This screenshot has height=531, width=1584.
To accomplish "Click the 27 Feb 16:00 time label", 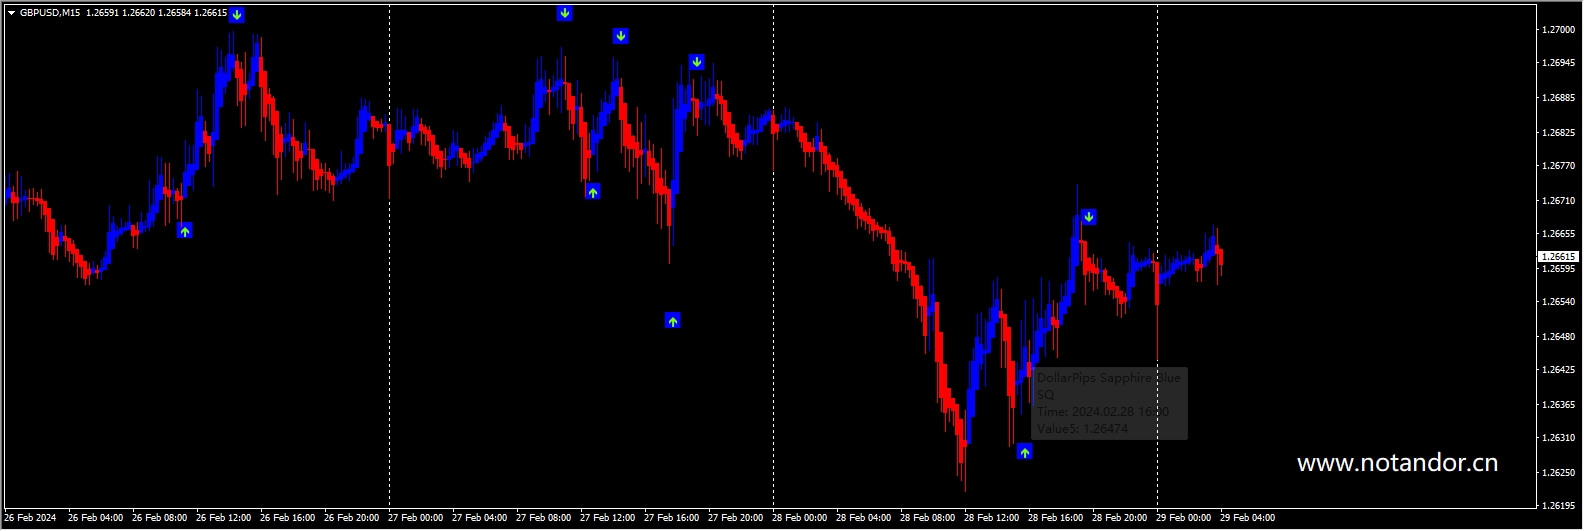I will 672,518.
